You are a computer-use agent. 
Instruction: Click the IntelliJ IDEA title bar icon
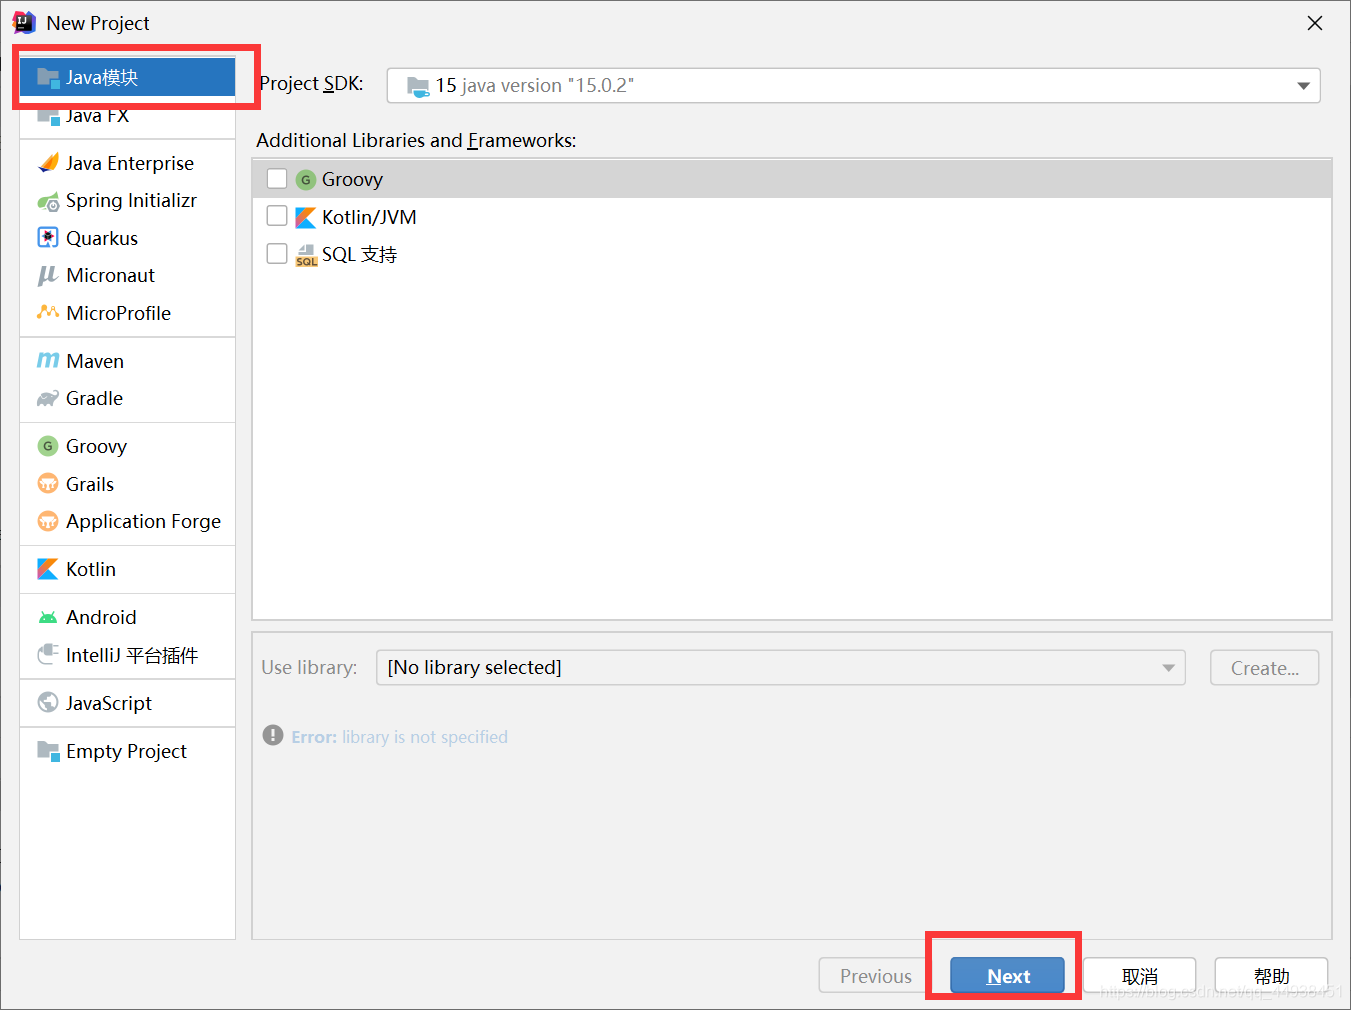click(x=24, y=23)
